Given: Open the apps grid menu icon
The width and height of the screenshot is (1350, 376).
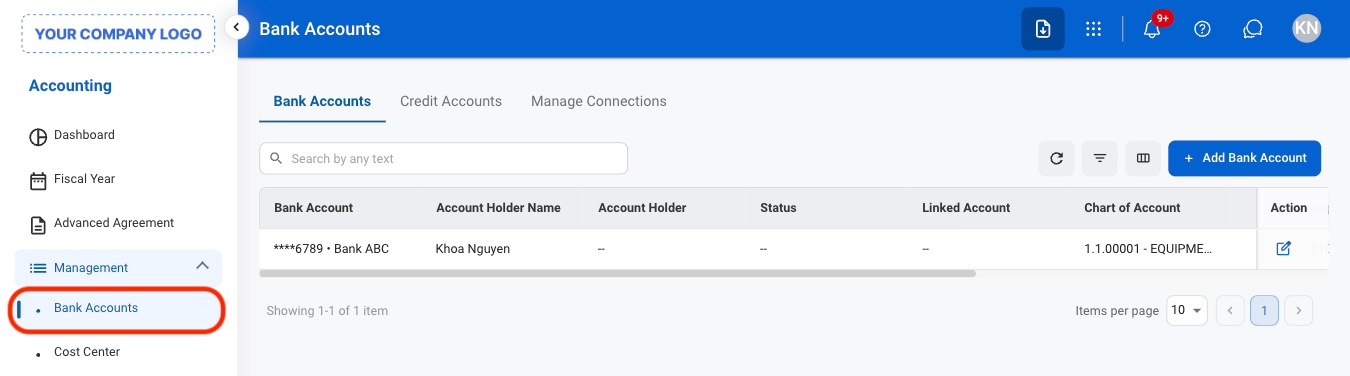Looking at the screenshot, I should [1094, 29].
